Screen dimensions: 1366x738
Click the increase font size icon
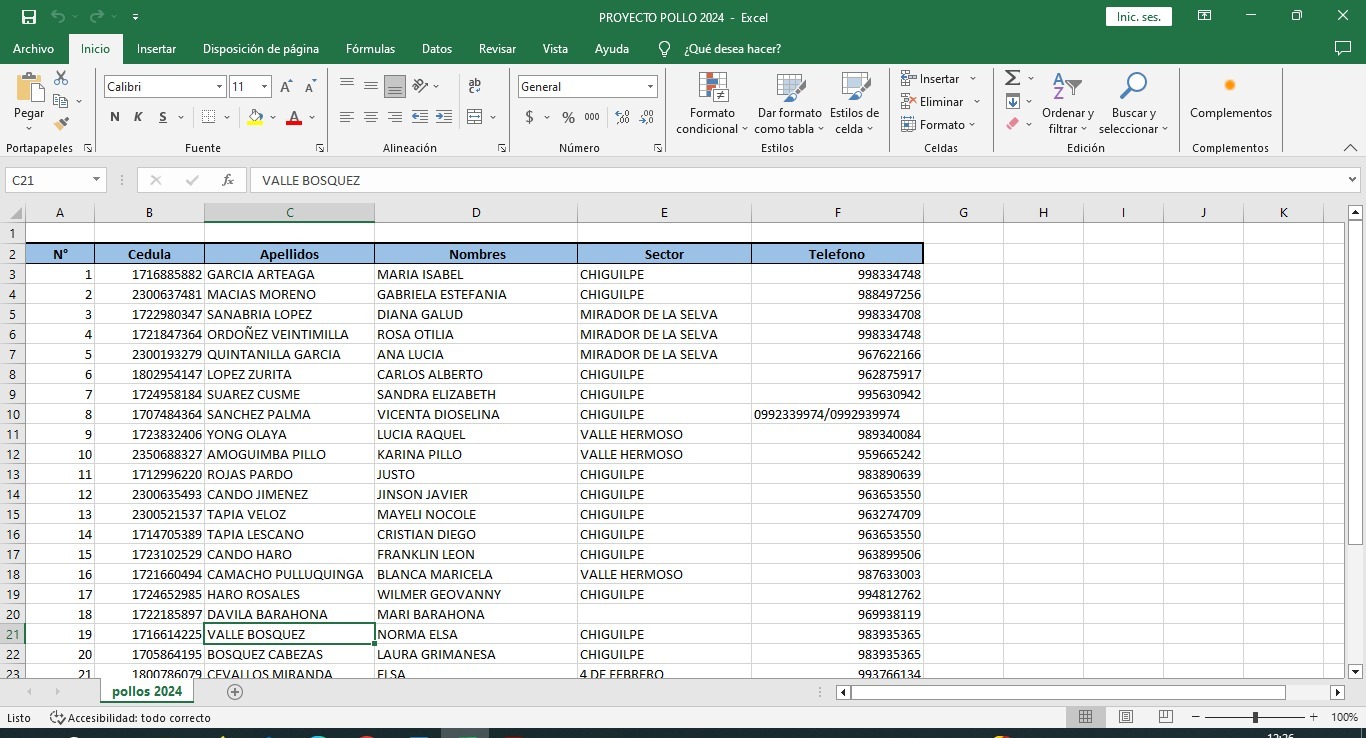[x=287, y=87]
